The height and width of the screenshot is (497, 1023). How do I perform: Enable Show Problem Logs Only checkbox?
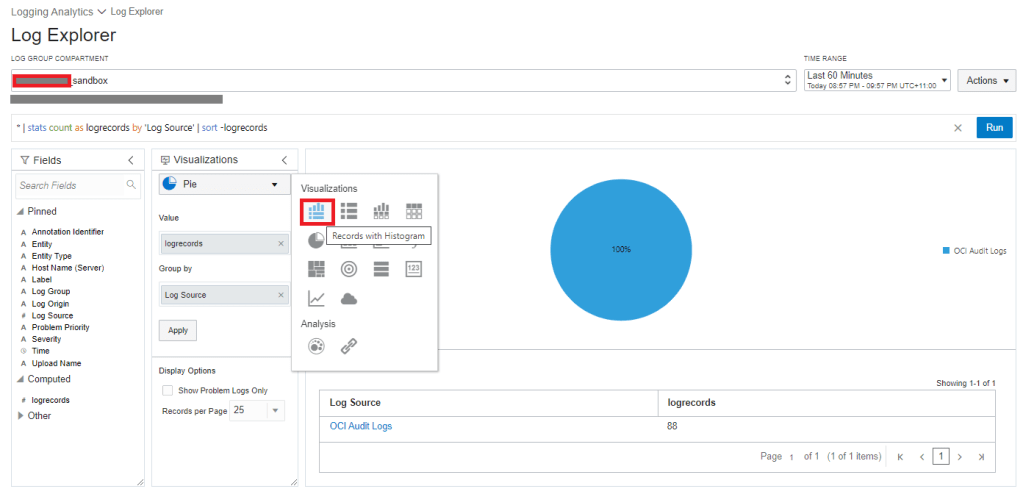(167, 390)
